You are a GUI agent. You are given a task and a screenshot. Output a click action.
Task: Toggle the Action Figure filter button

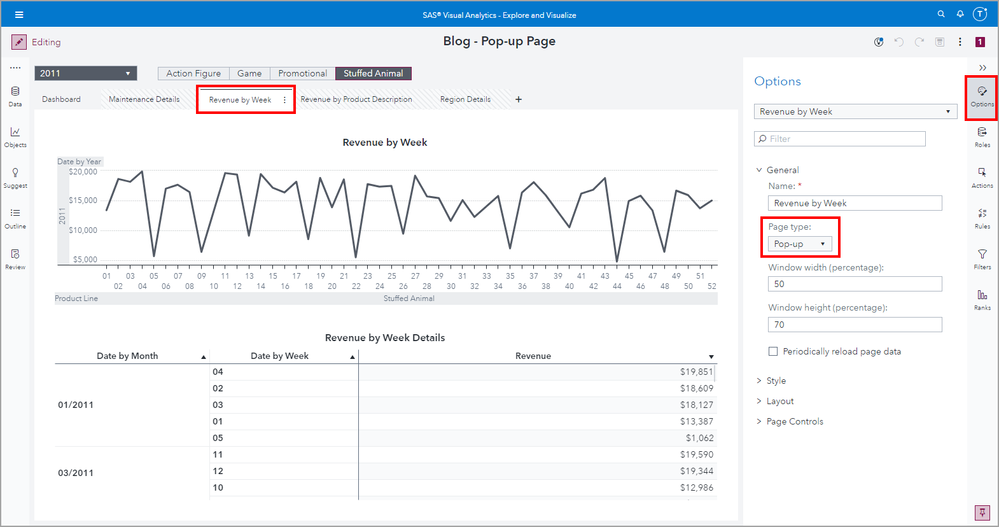tap(193, 74)
